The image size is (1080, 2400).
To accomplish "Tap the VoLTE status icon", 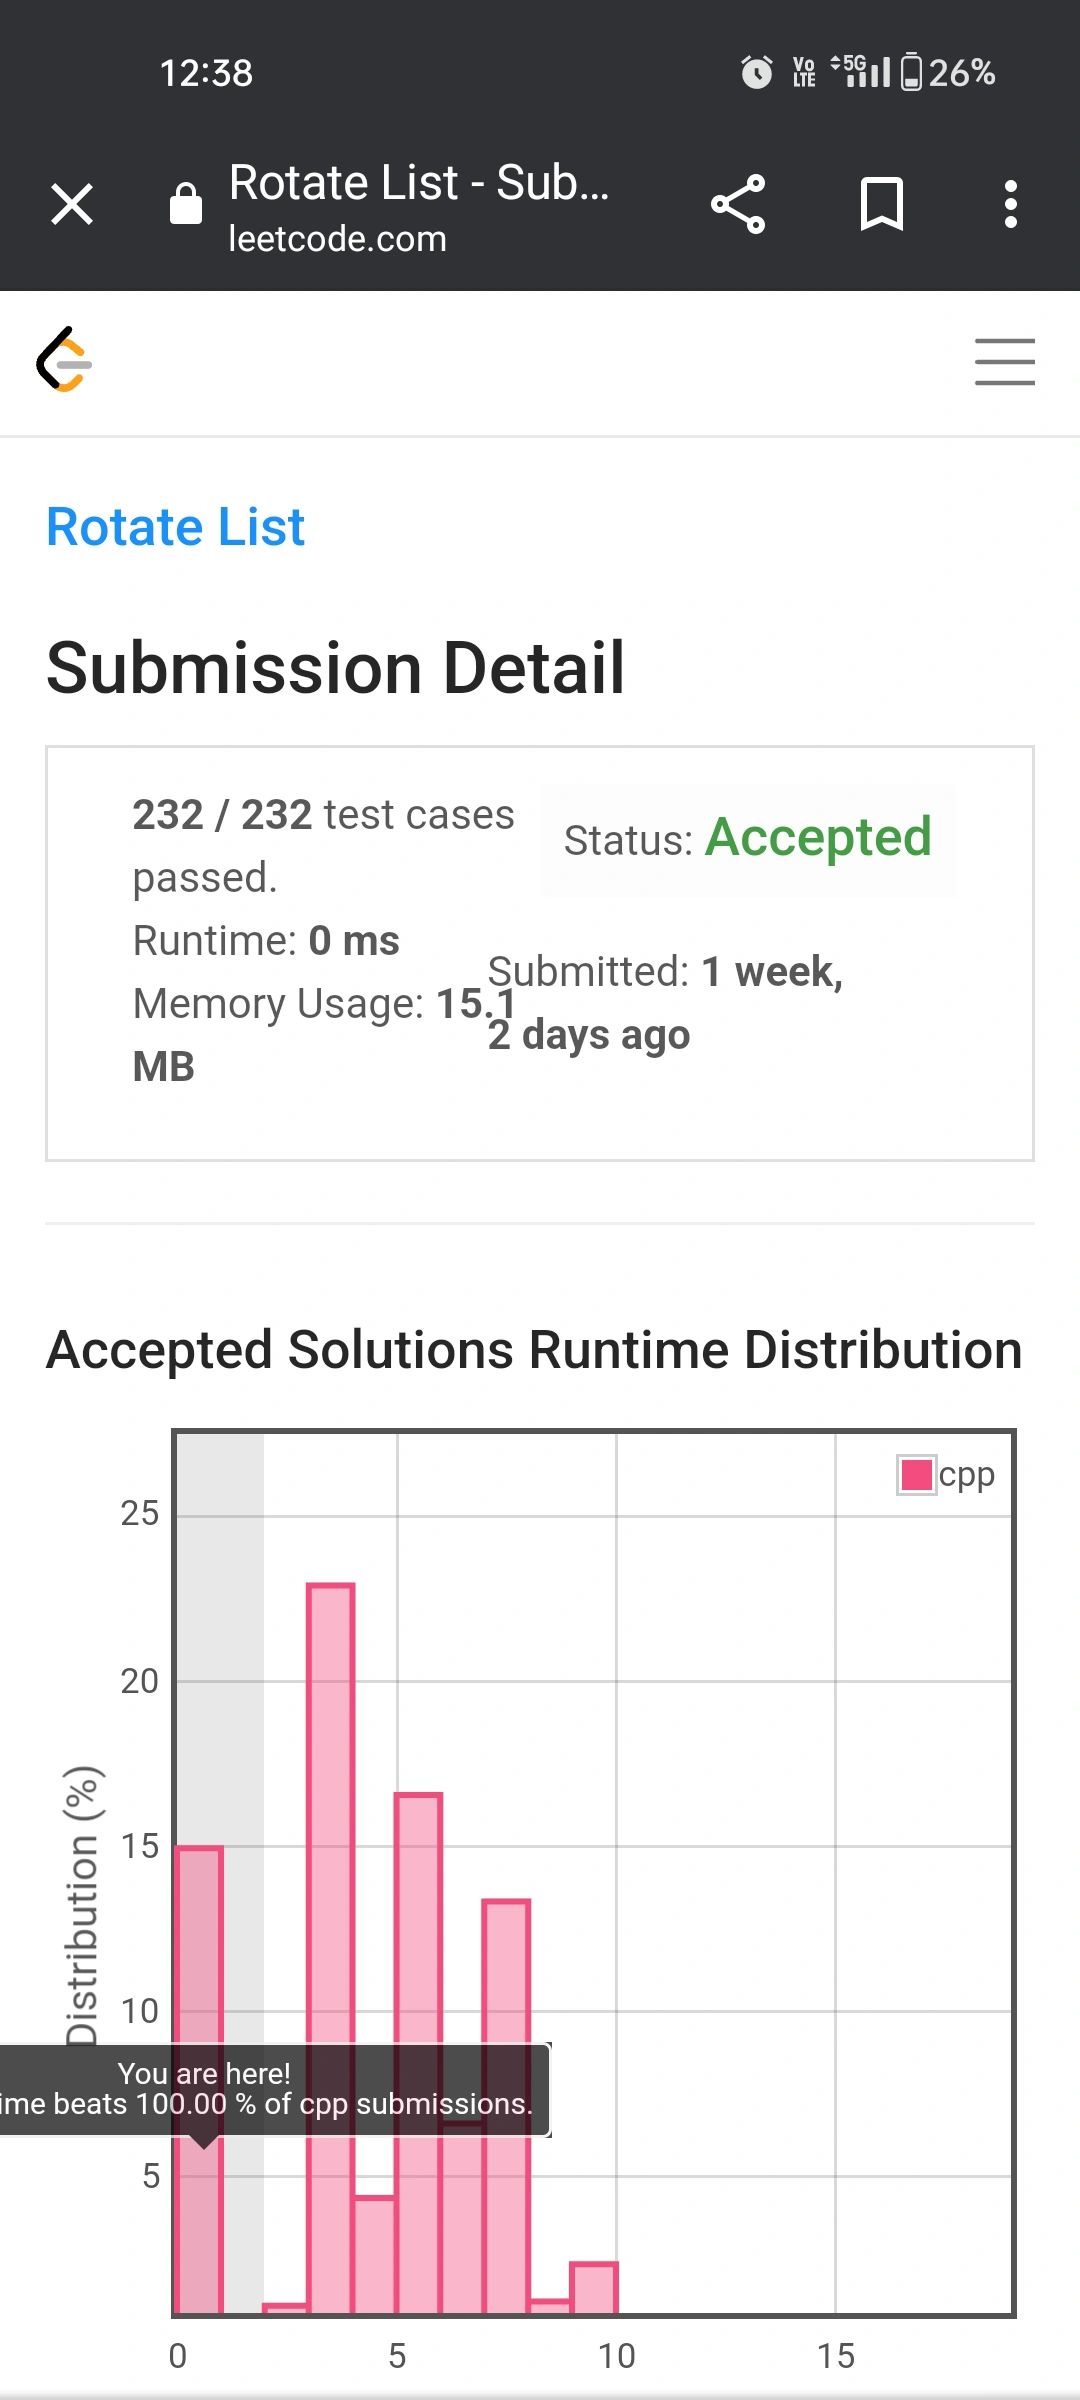I will pyautogui.click(x=804, y=72).
